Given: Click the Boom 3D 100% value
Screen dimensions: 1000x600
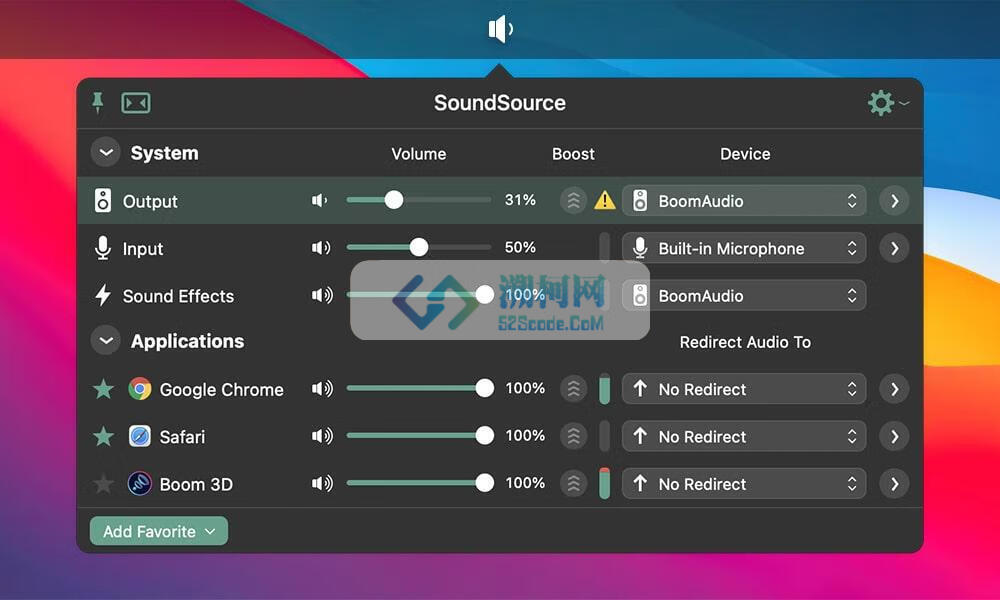Looking at the screenshot, I should tap(526, 483).
